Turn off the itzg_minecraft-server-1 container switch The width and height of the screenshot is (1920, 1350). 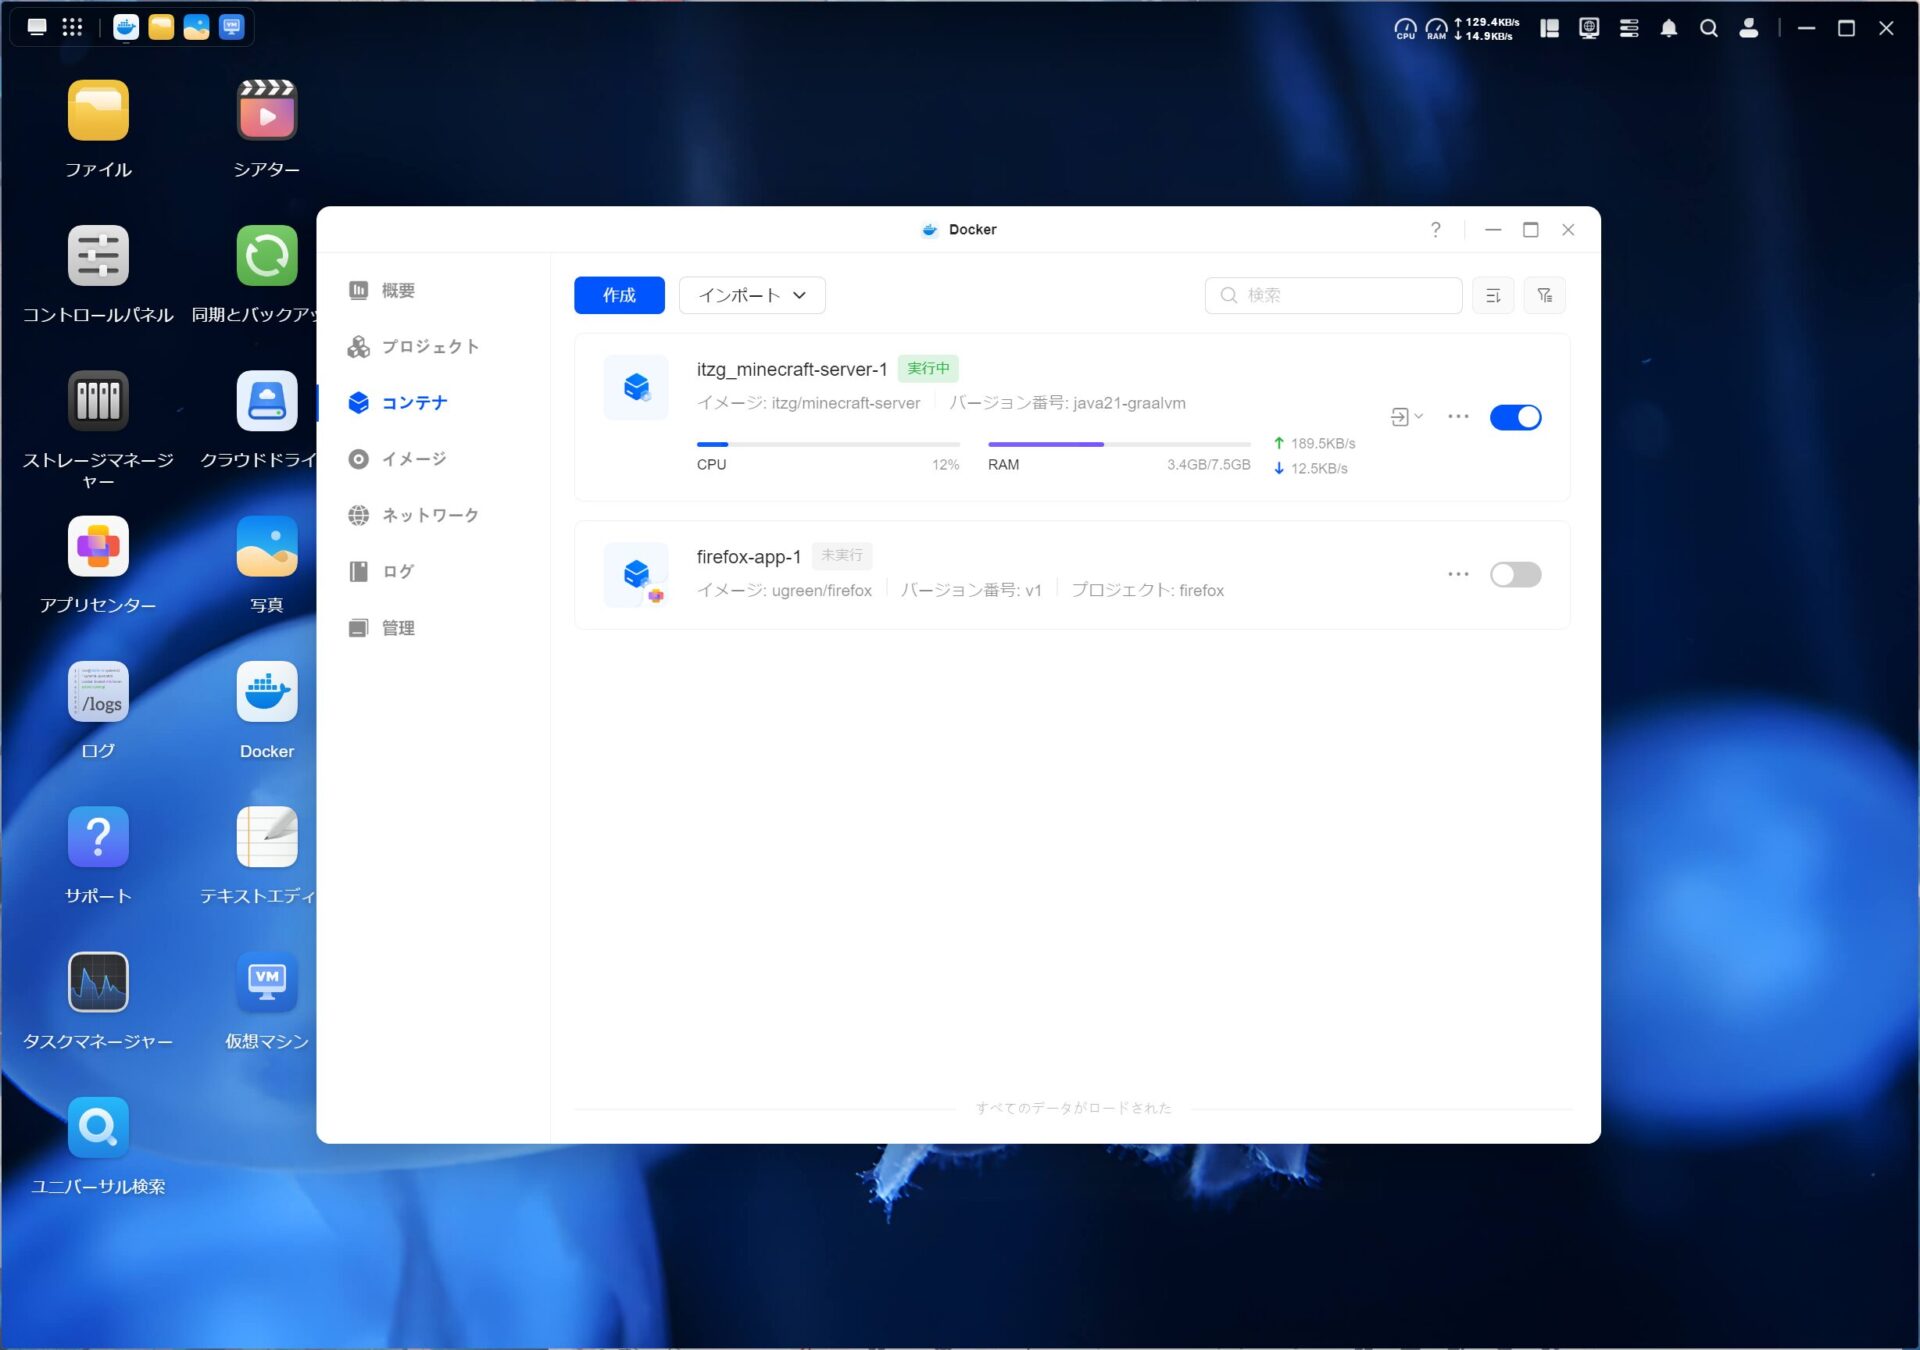[1515, 417]
